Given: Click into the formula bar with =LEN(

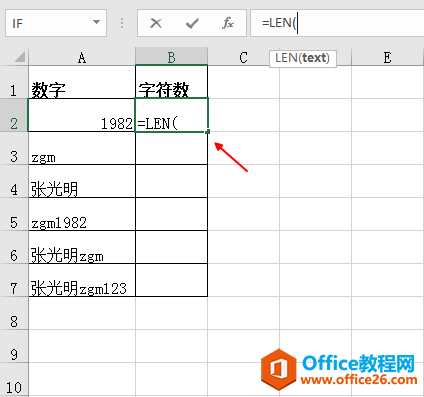Looking at the screenshot, I should pos(337,23).
